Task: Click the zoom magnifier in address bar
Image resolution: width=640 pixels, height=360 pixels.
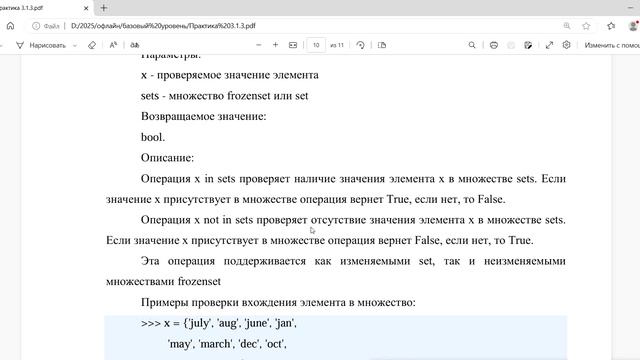Action: [567, 26]
